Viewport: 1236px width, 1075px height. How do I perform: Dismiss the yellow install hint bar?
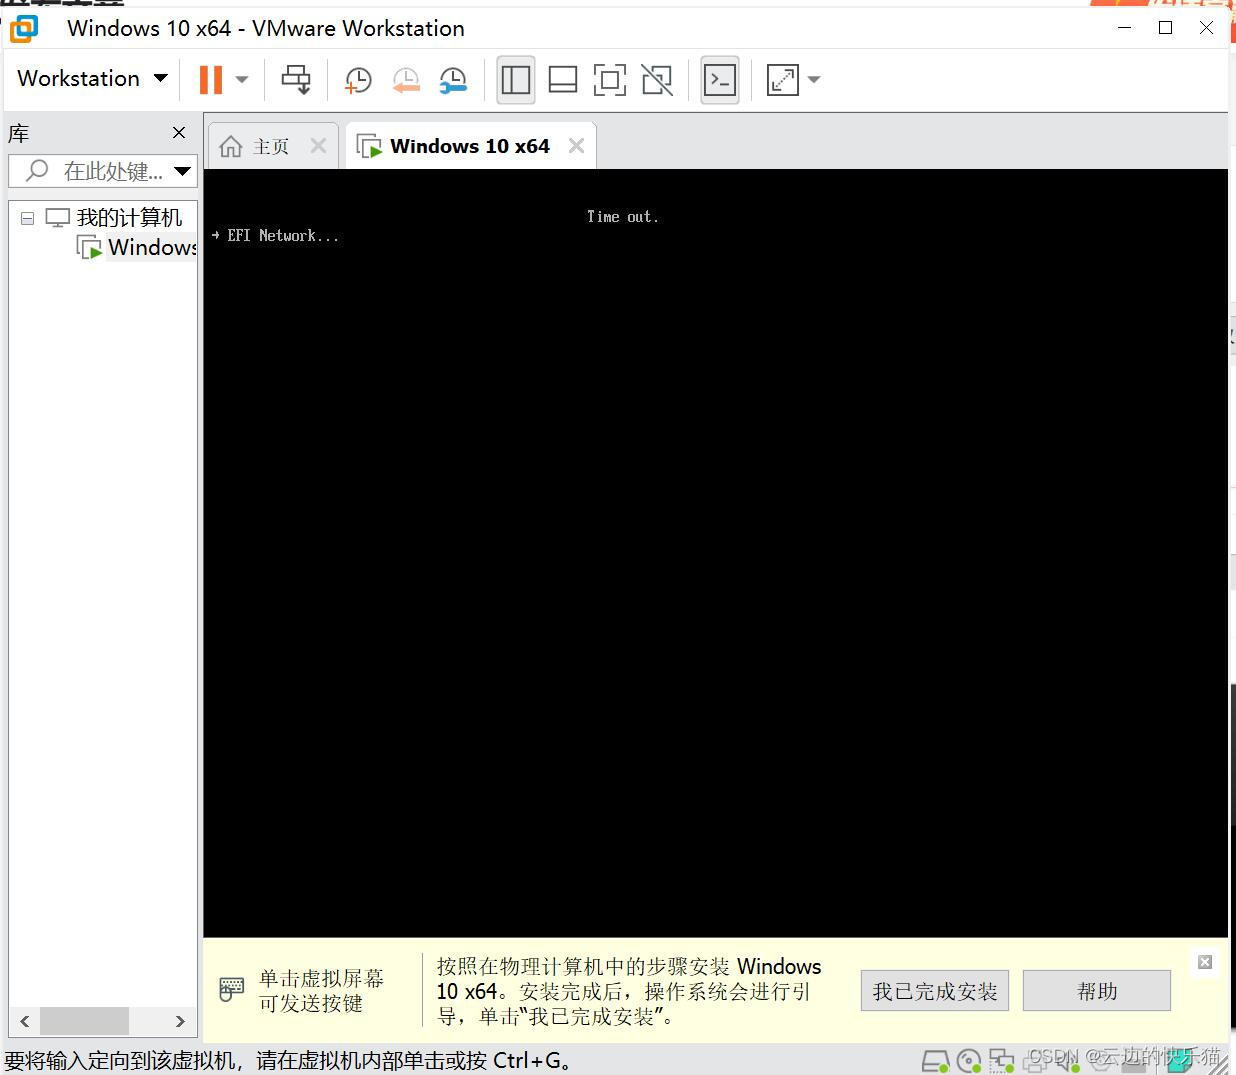pos(1205,962)
